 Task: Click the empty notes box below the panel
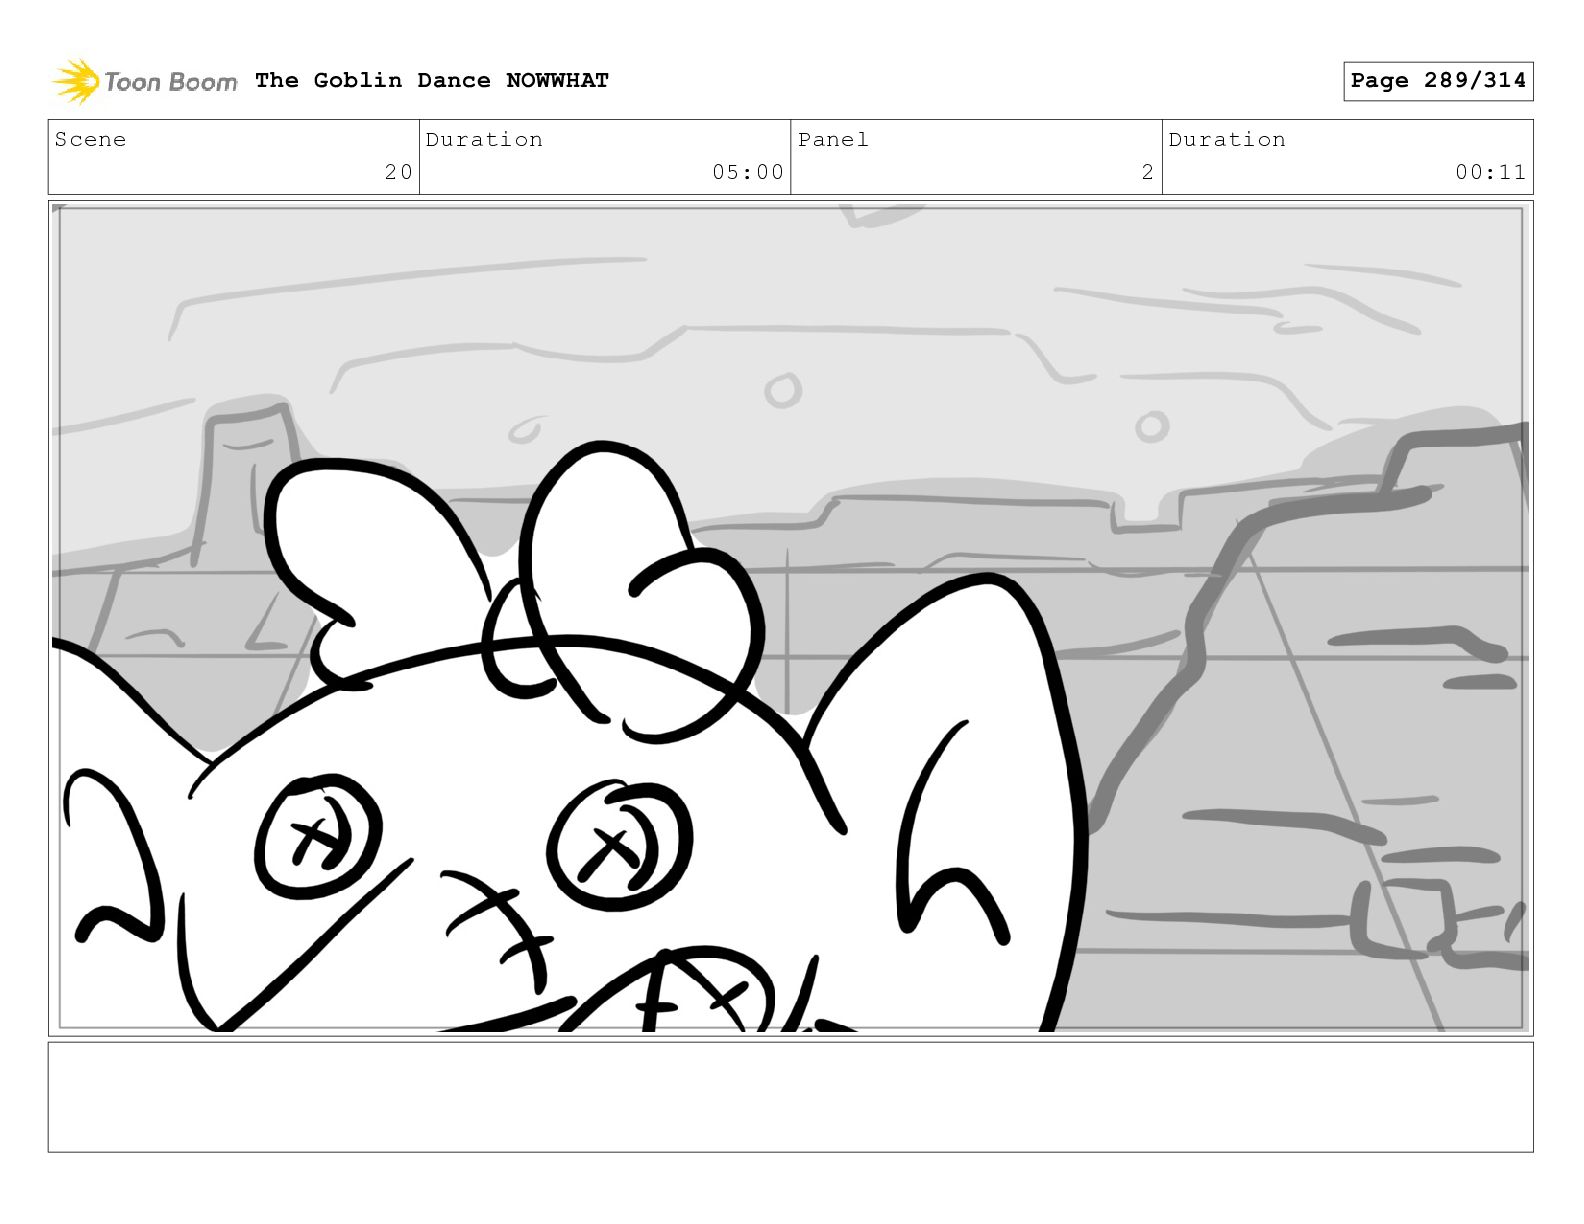tap(790, 1097)
